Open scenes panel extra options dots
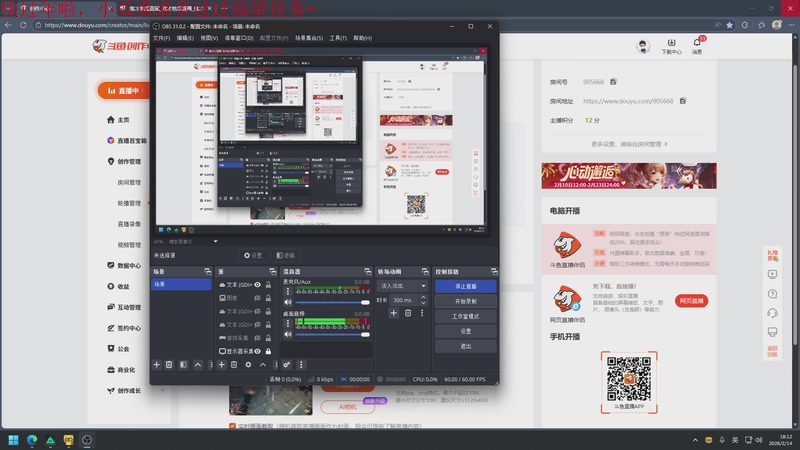Viewport: 800px width, 450px height. click(x=211, y=365)
